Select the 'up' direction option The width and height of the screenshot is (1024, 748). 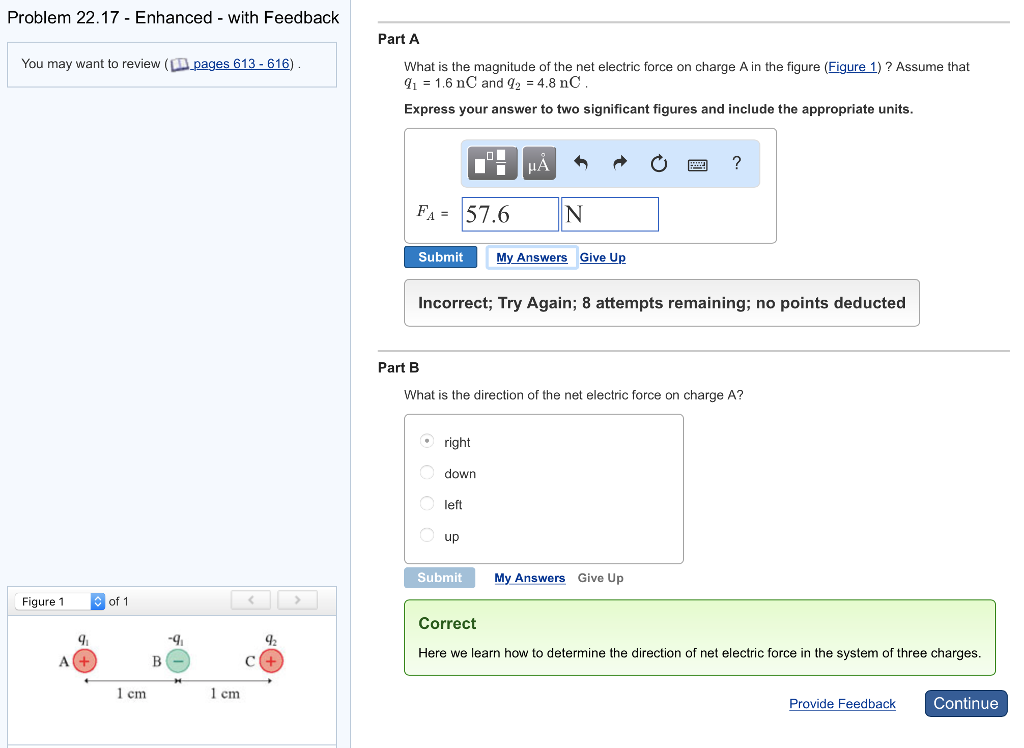coord(427,536)
